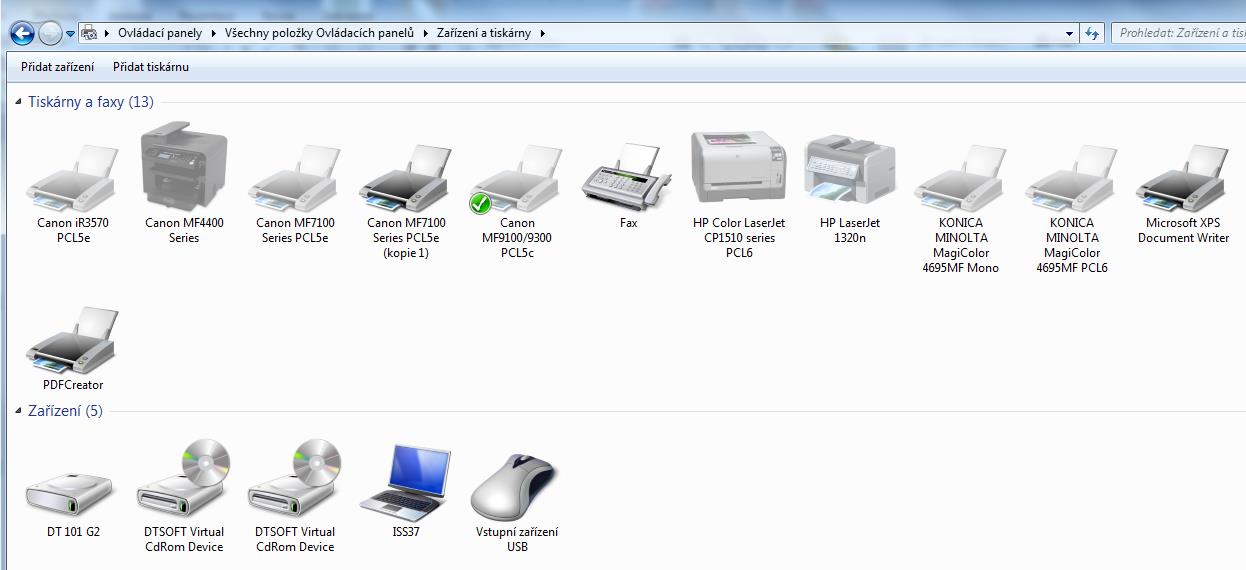
Task: Click the Zařízení group heading text
Action: click(65, 411)
